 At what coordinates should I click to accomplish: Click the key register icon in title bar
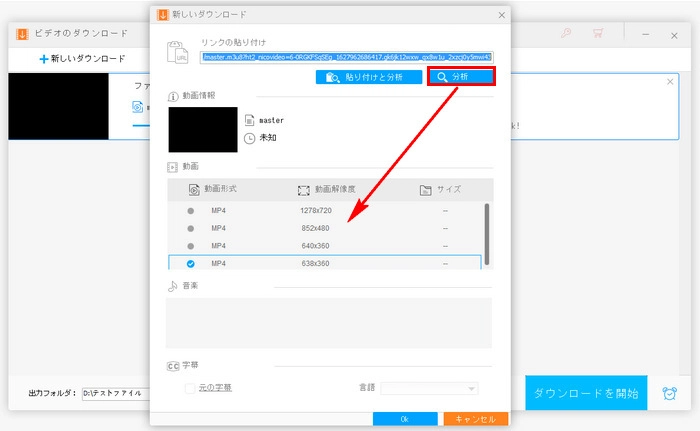[565, 32]
